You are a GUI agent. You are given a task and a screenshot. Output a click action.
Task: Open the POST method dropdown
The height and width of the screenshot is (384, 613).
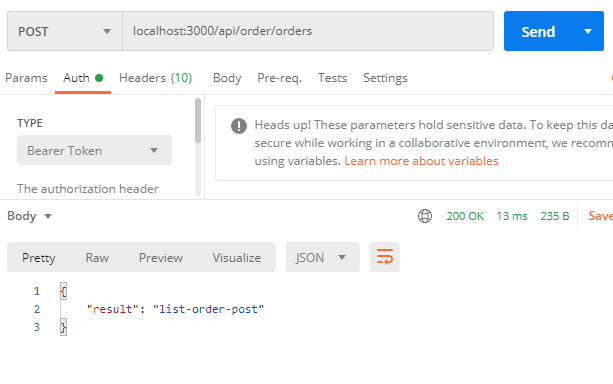pos(65,31)
